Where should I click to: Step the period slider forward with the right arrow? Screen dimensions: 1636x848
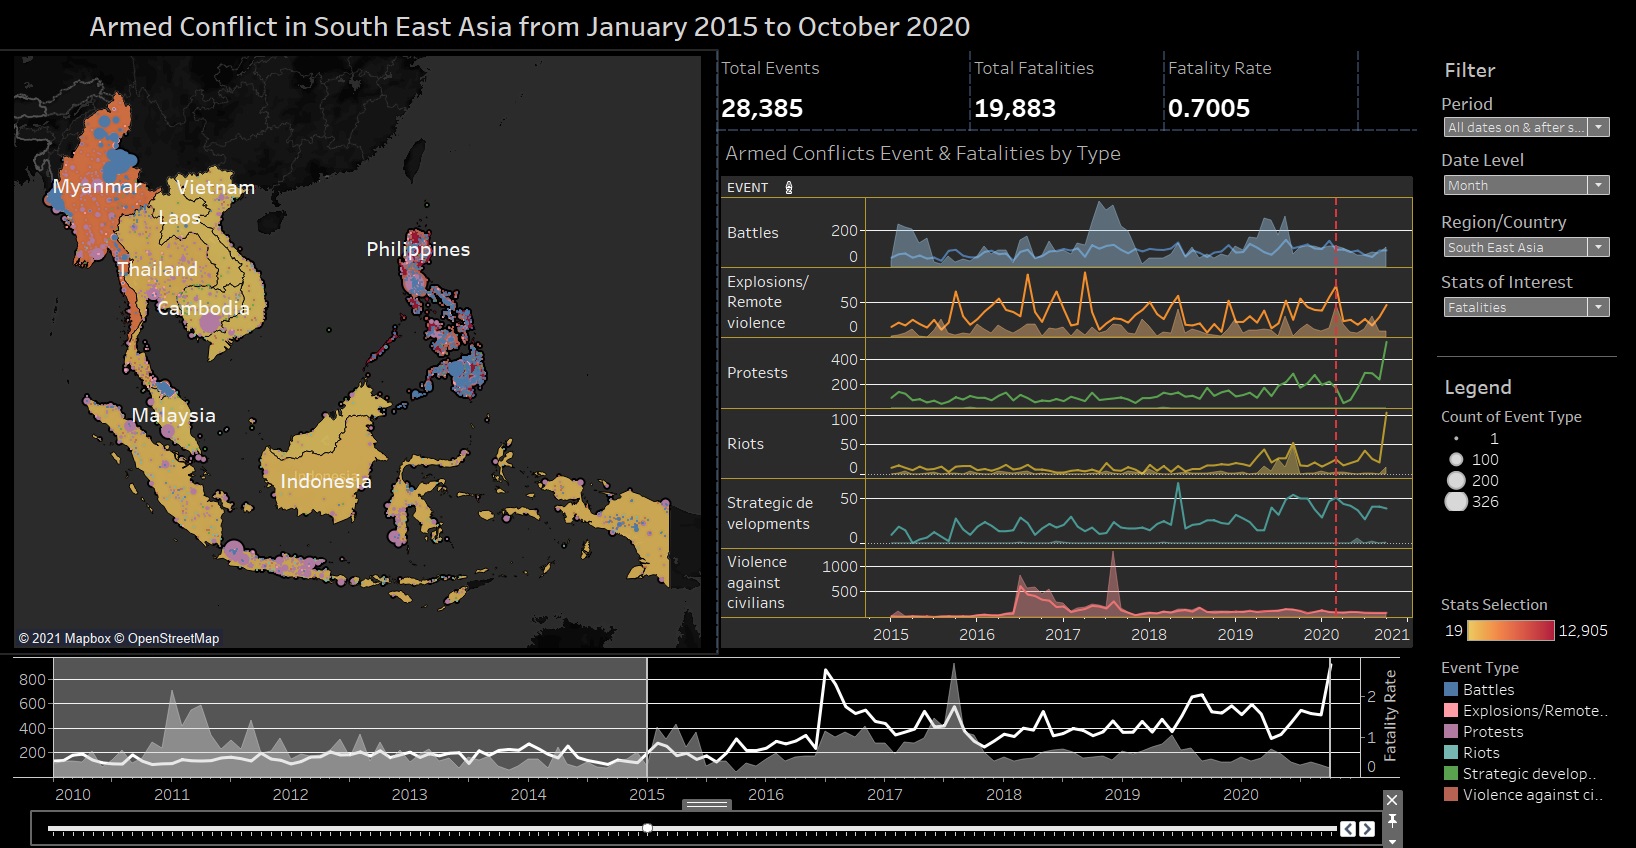(x=1366, y=828)
